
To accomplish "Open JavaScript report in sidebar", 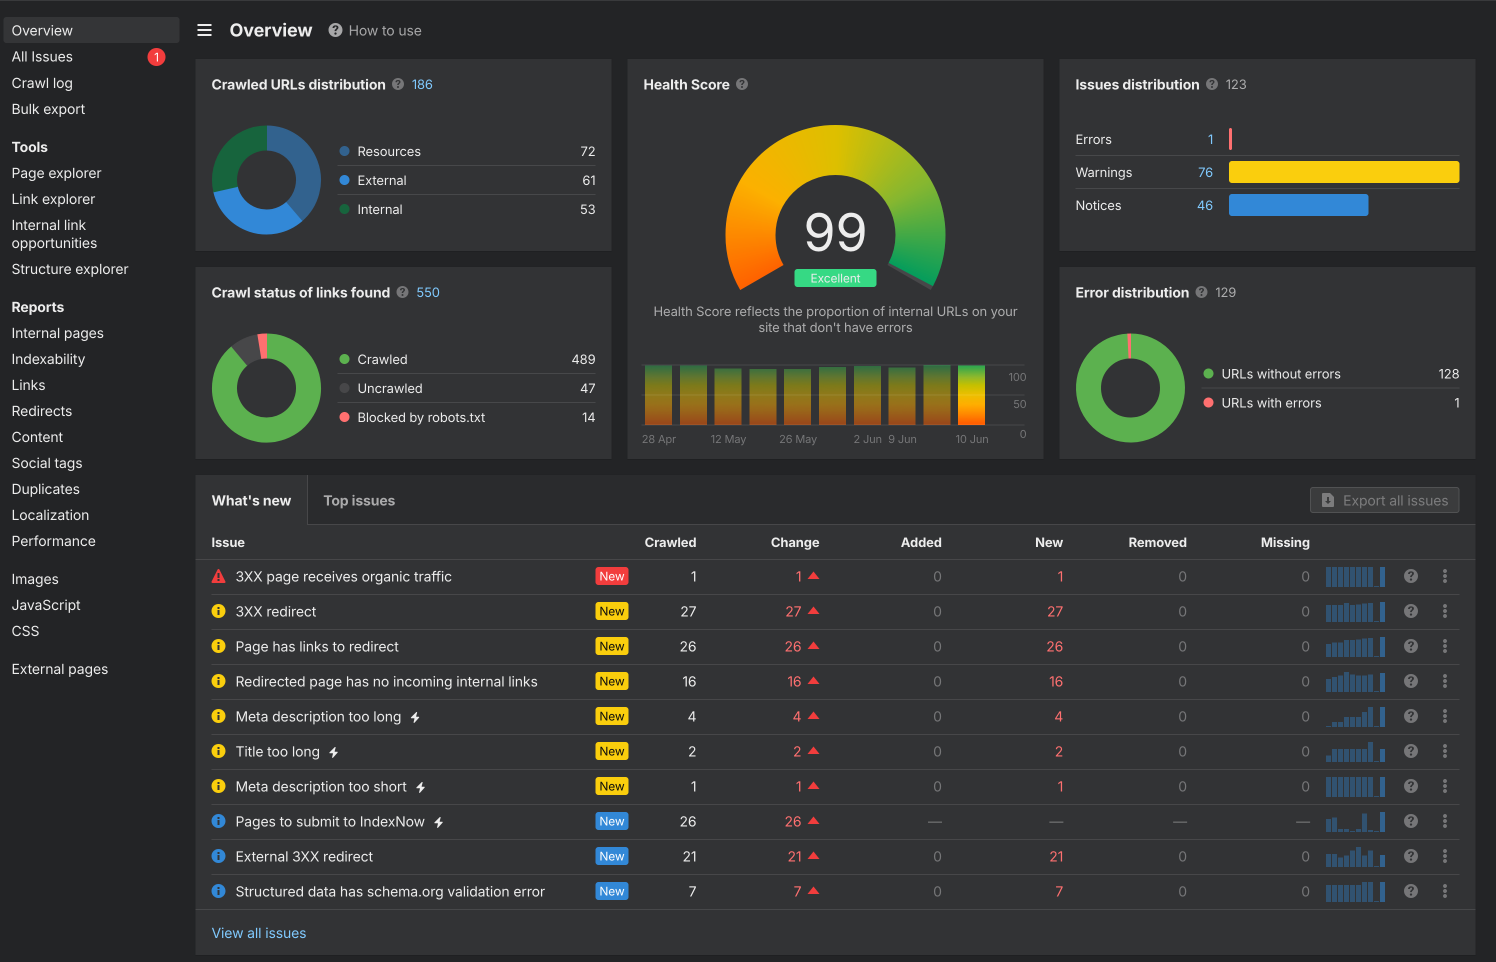I will click(46, 605).
